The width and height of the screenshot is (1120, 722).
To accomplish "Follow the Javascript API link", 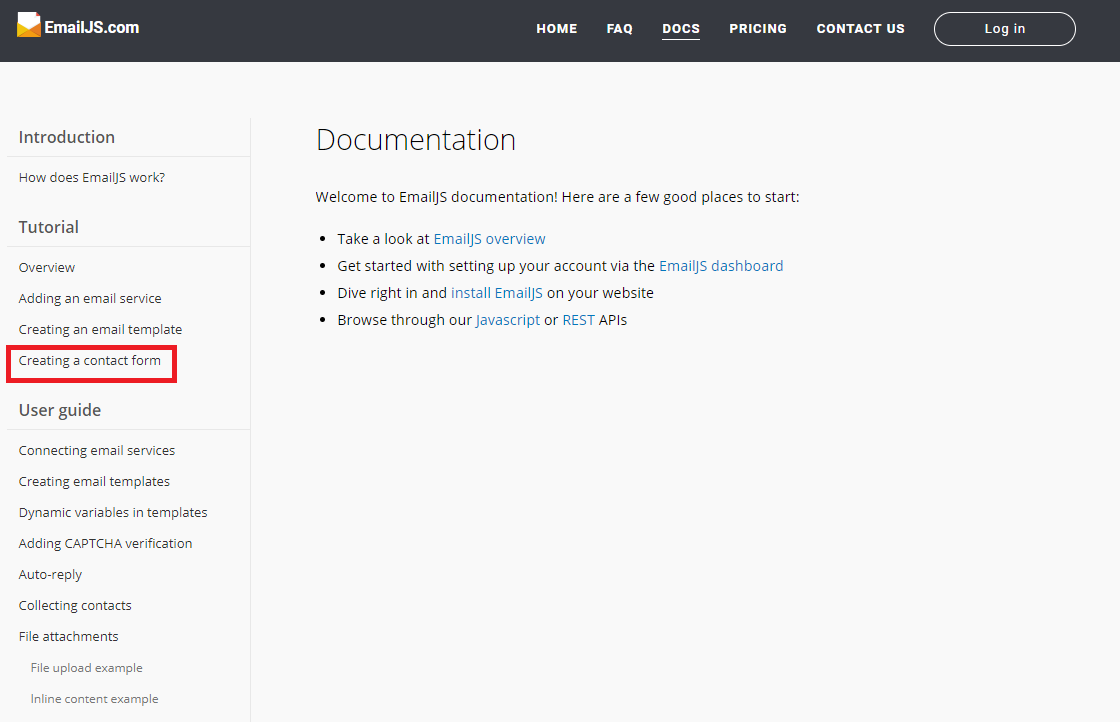I will pos(508,321).
